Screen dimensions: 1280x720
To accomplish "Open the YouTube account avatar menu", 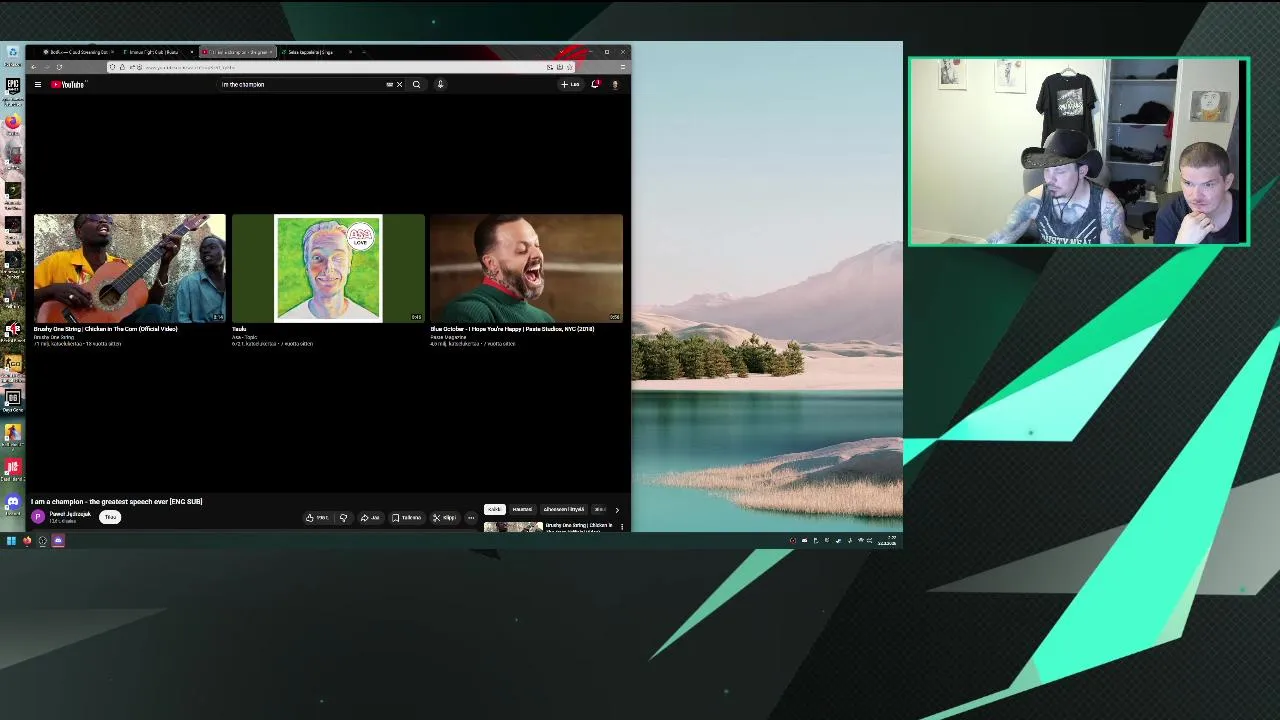I will [x=615, y=85].
